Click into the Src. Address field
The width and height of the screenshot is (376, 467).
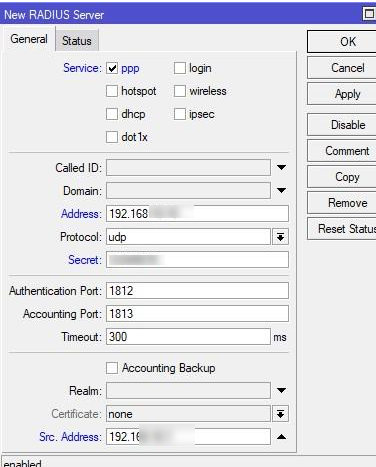tap(188, 437)
